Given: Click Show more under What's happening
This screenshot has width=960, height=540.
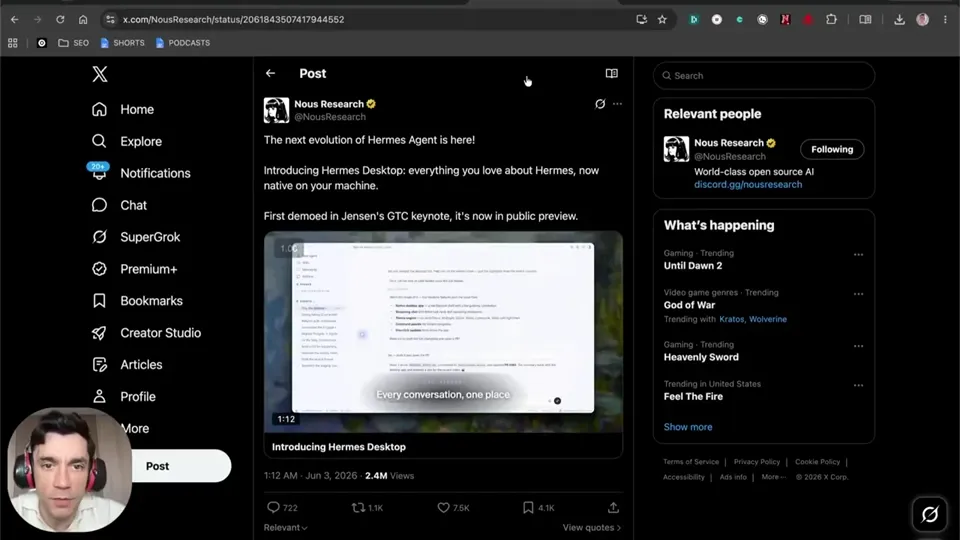Looking at the screenshot, I should (688, 427).
